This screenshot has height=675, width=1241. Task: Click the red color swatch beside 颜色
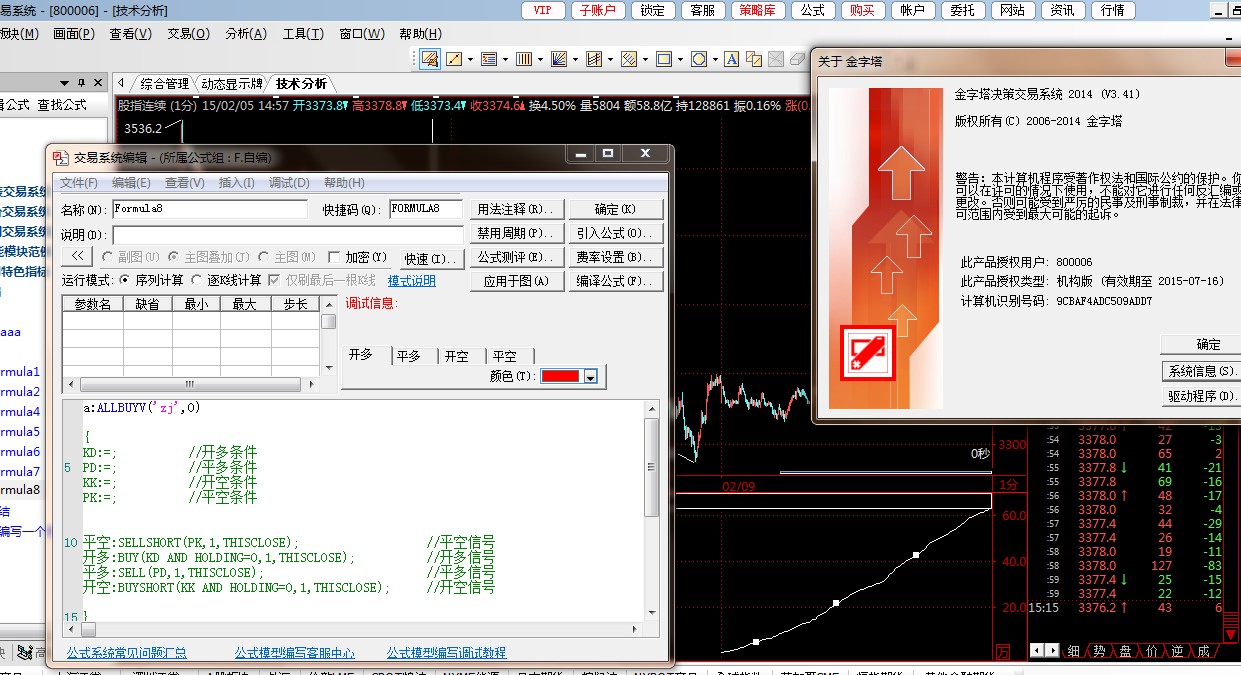(x=561, y=376)
